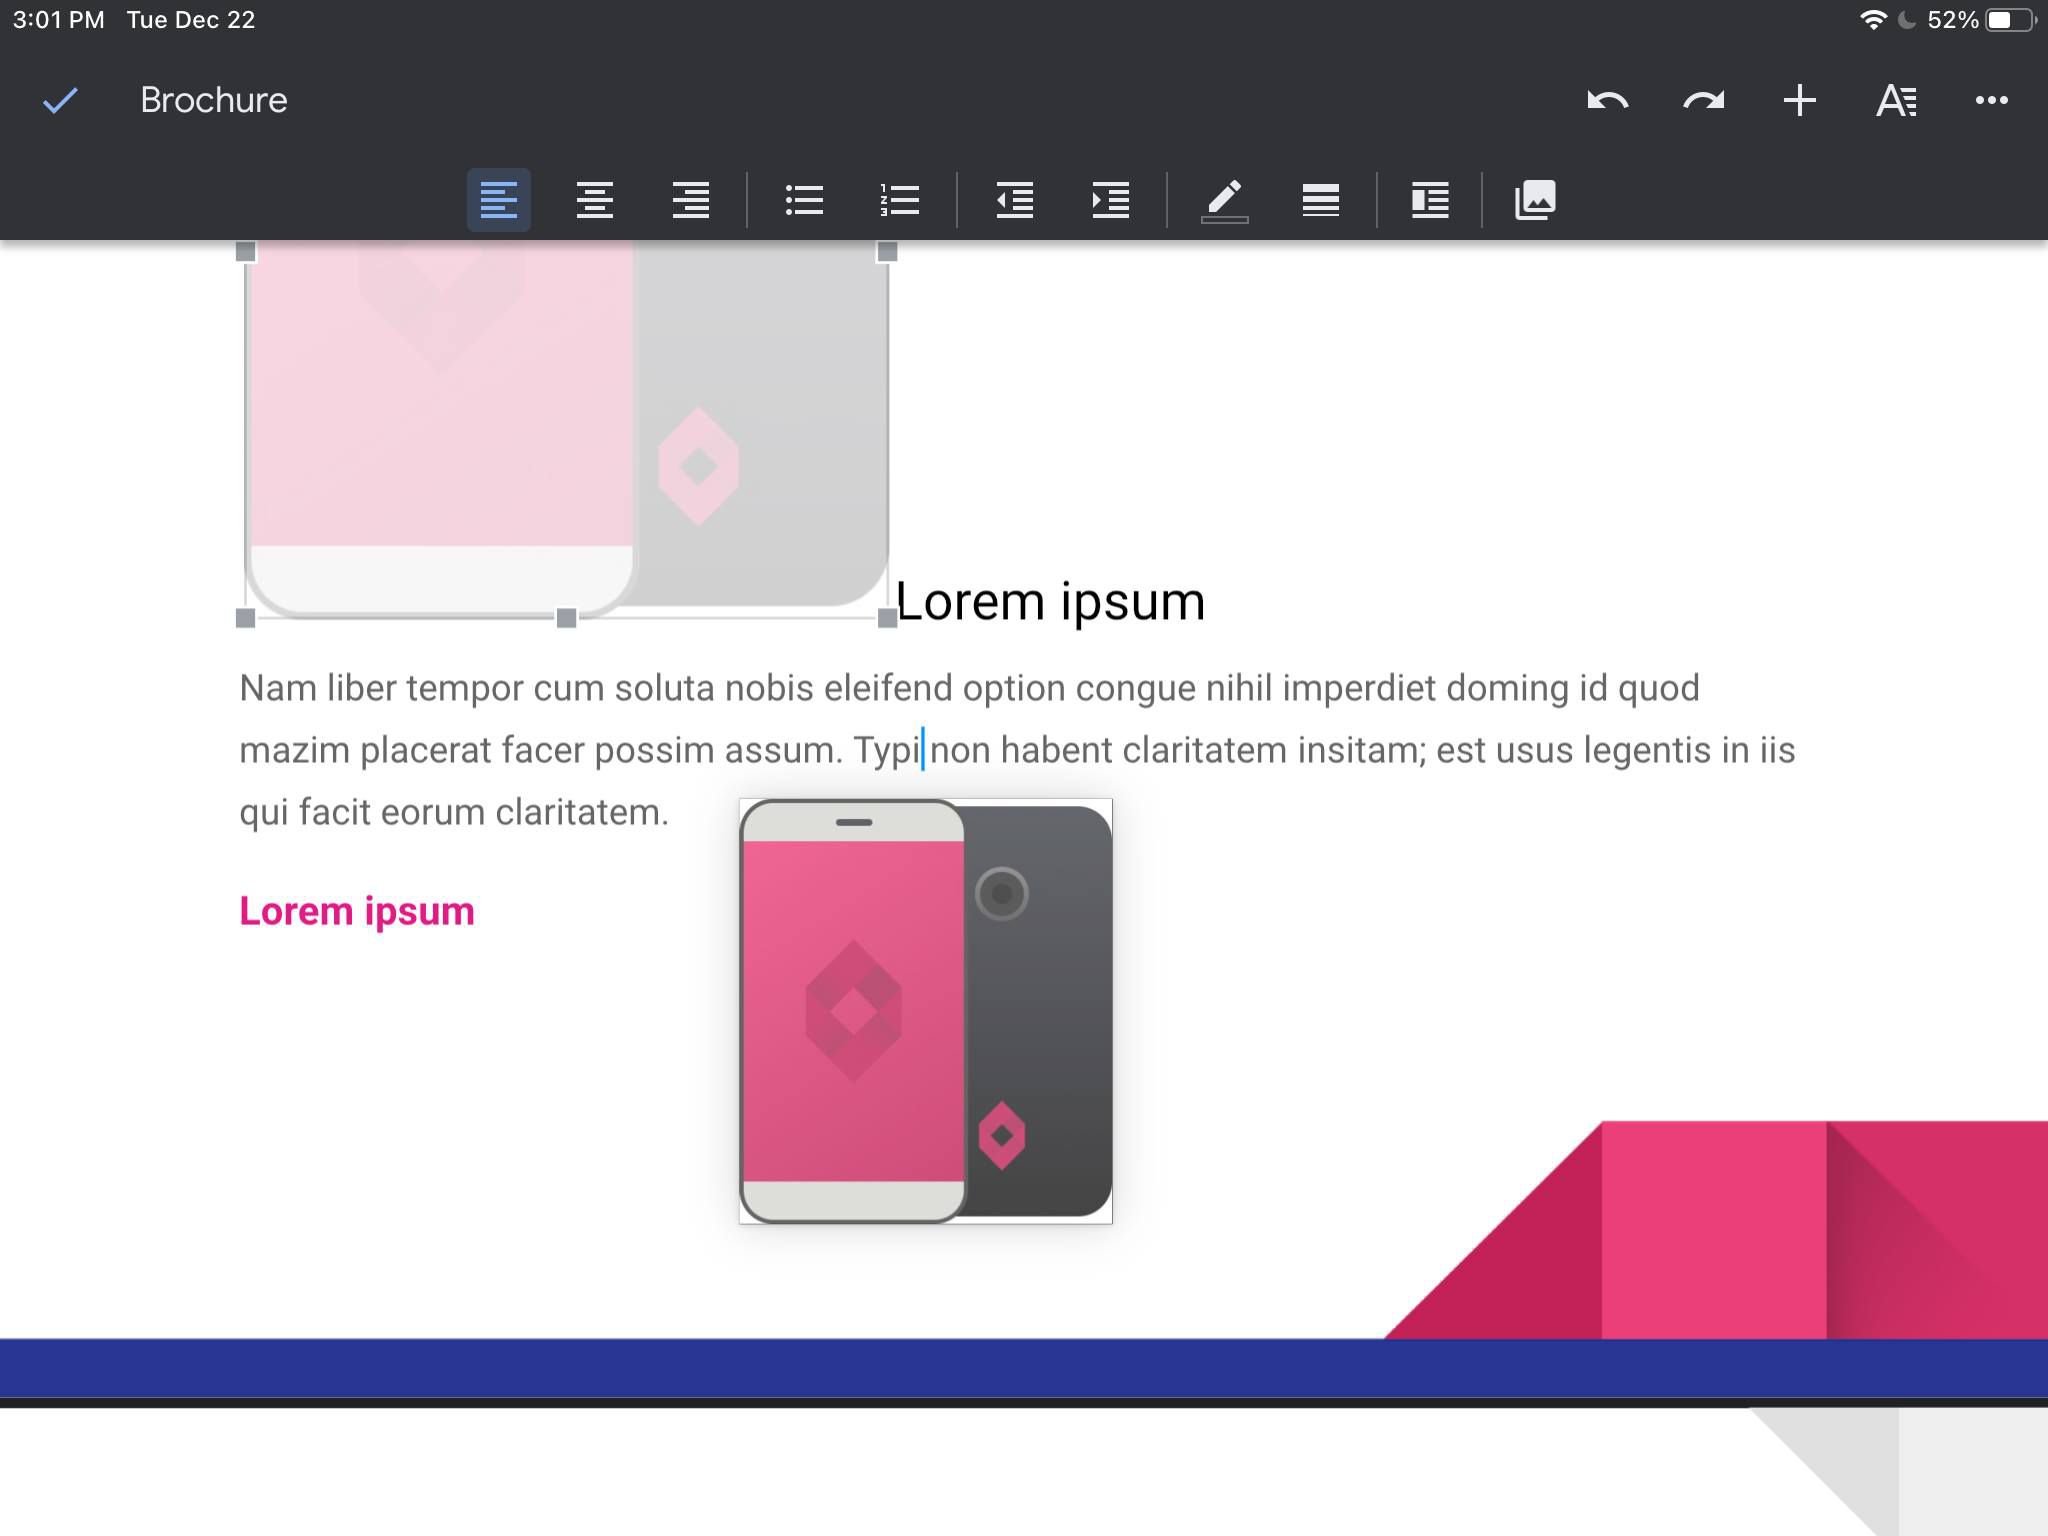Click the insert image icon
This screenshot has width=2048, height=1536.
[x=1534, y=198]
